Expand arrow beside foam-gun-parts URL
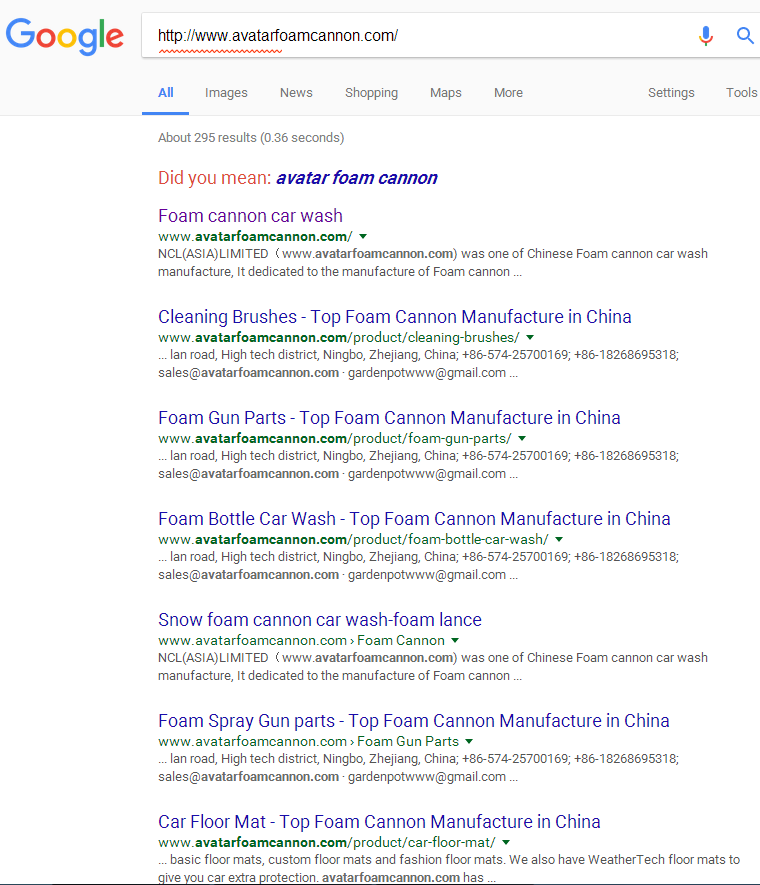 [x=522, y=439]
